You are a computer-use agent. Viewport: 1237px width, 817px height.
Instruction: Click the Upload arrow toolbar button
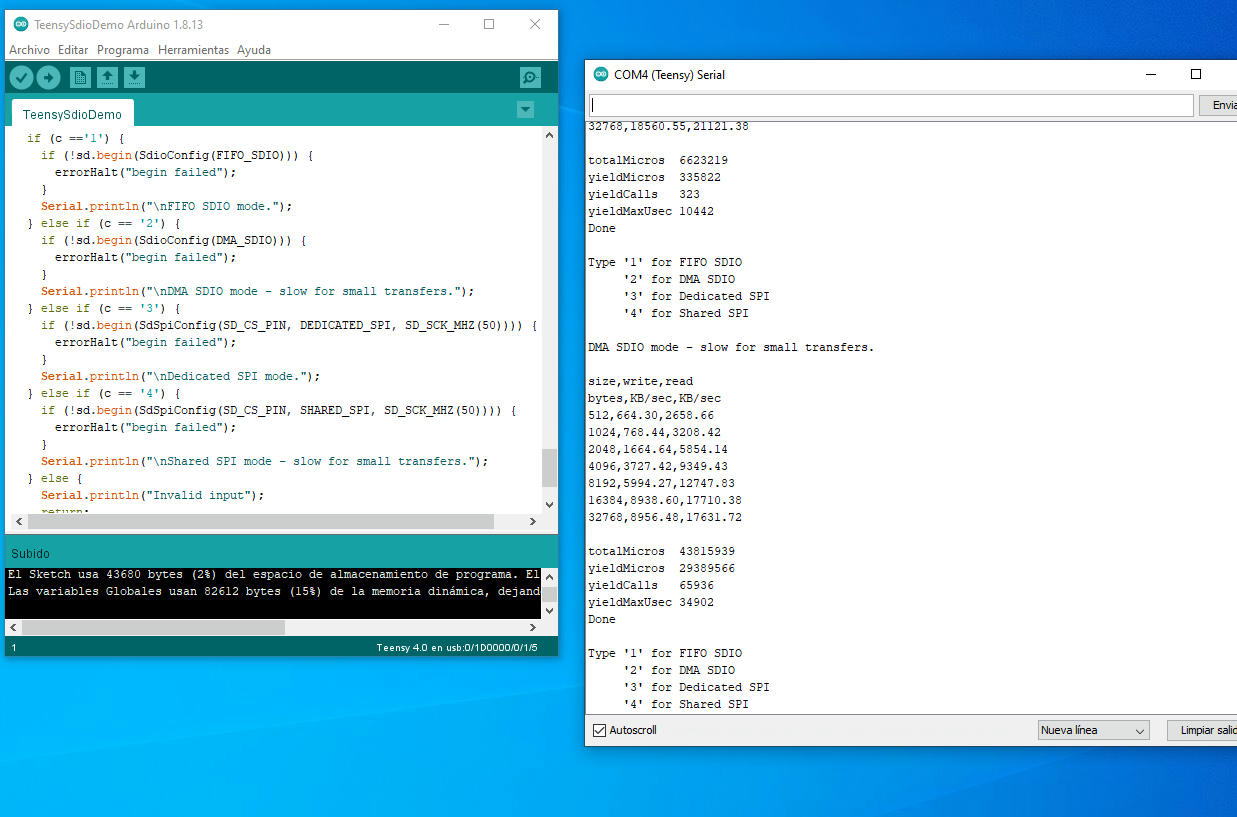(x=48, y=78)
